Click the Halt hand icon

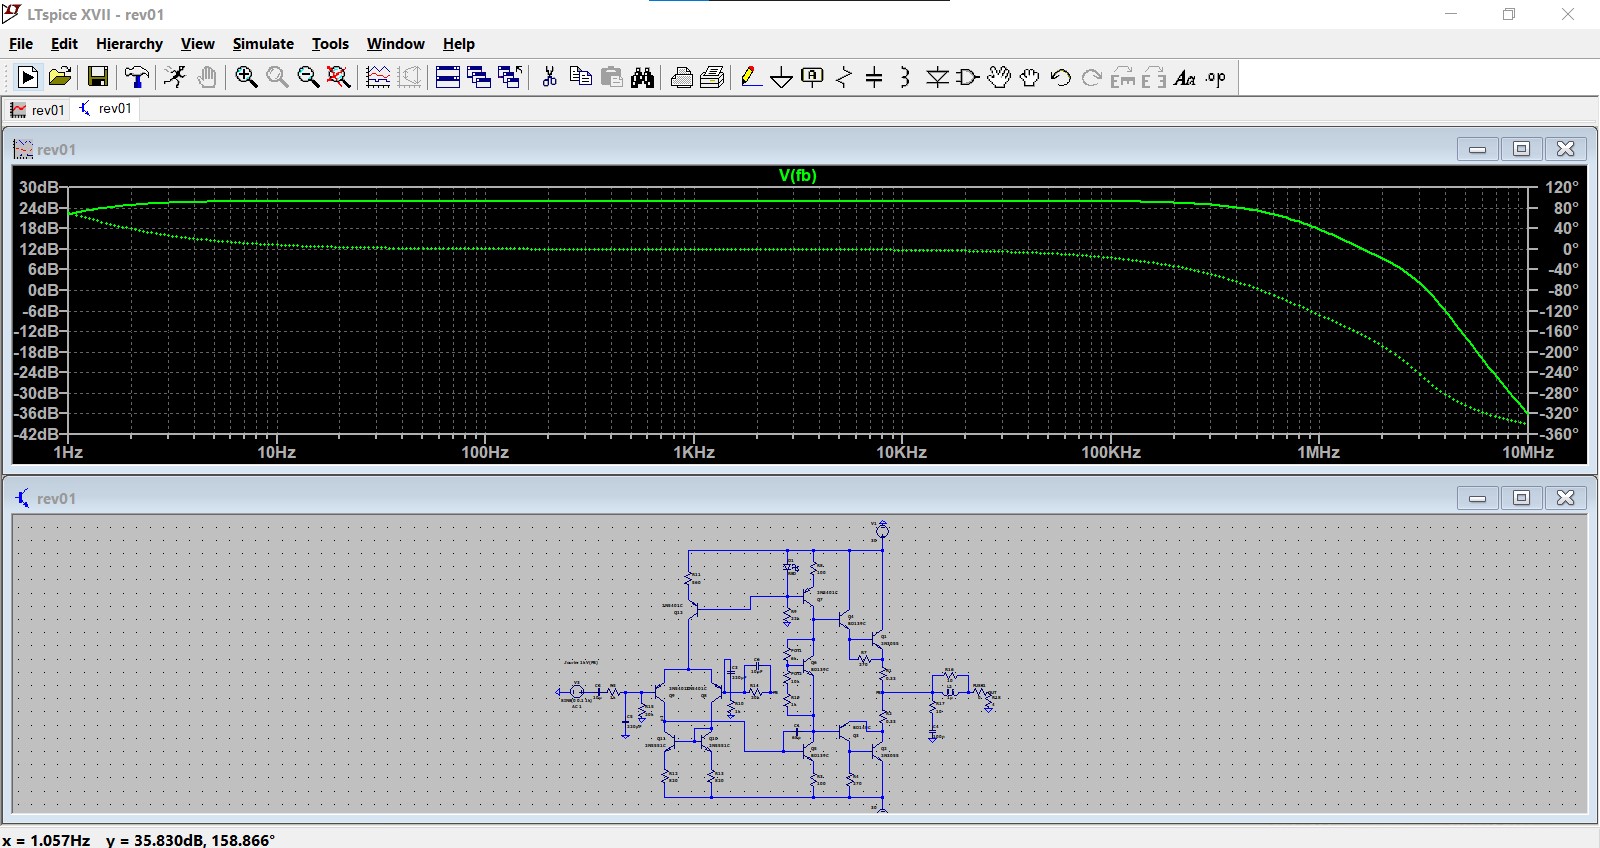(207, 77)
